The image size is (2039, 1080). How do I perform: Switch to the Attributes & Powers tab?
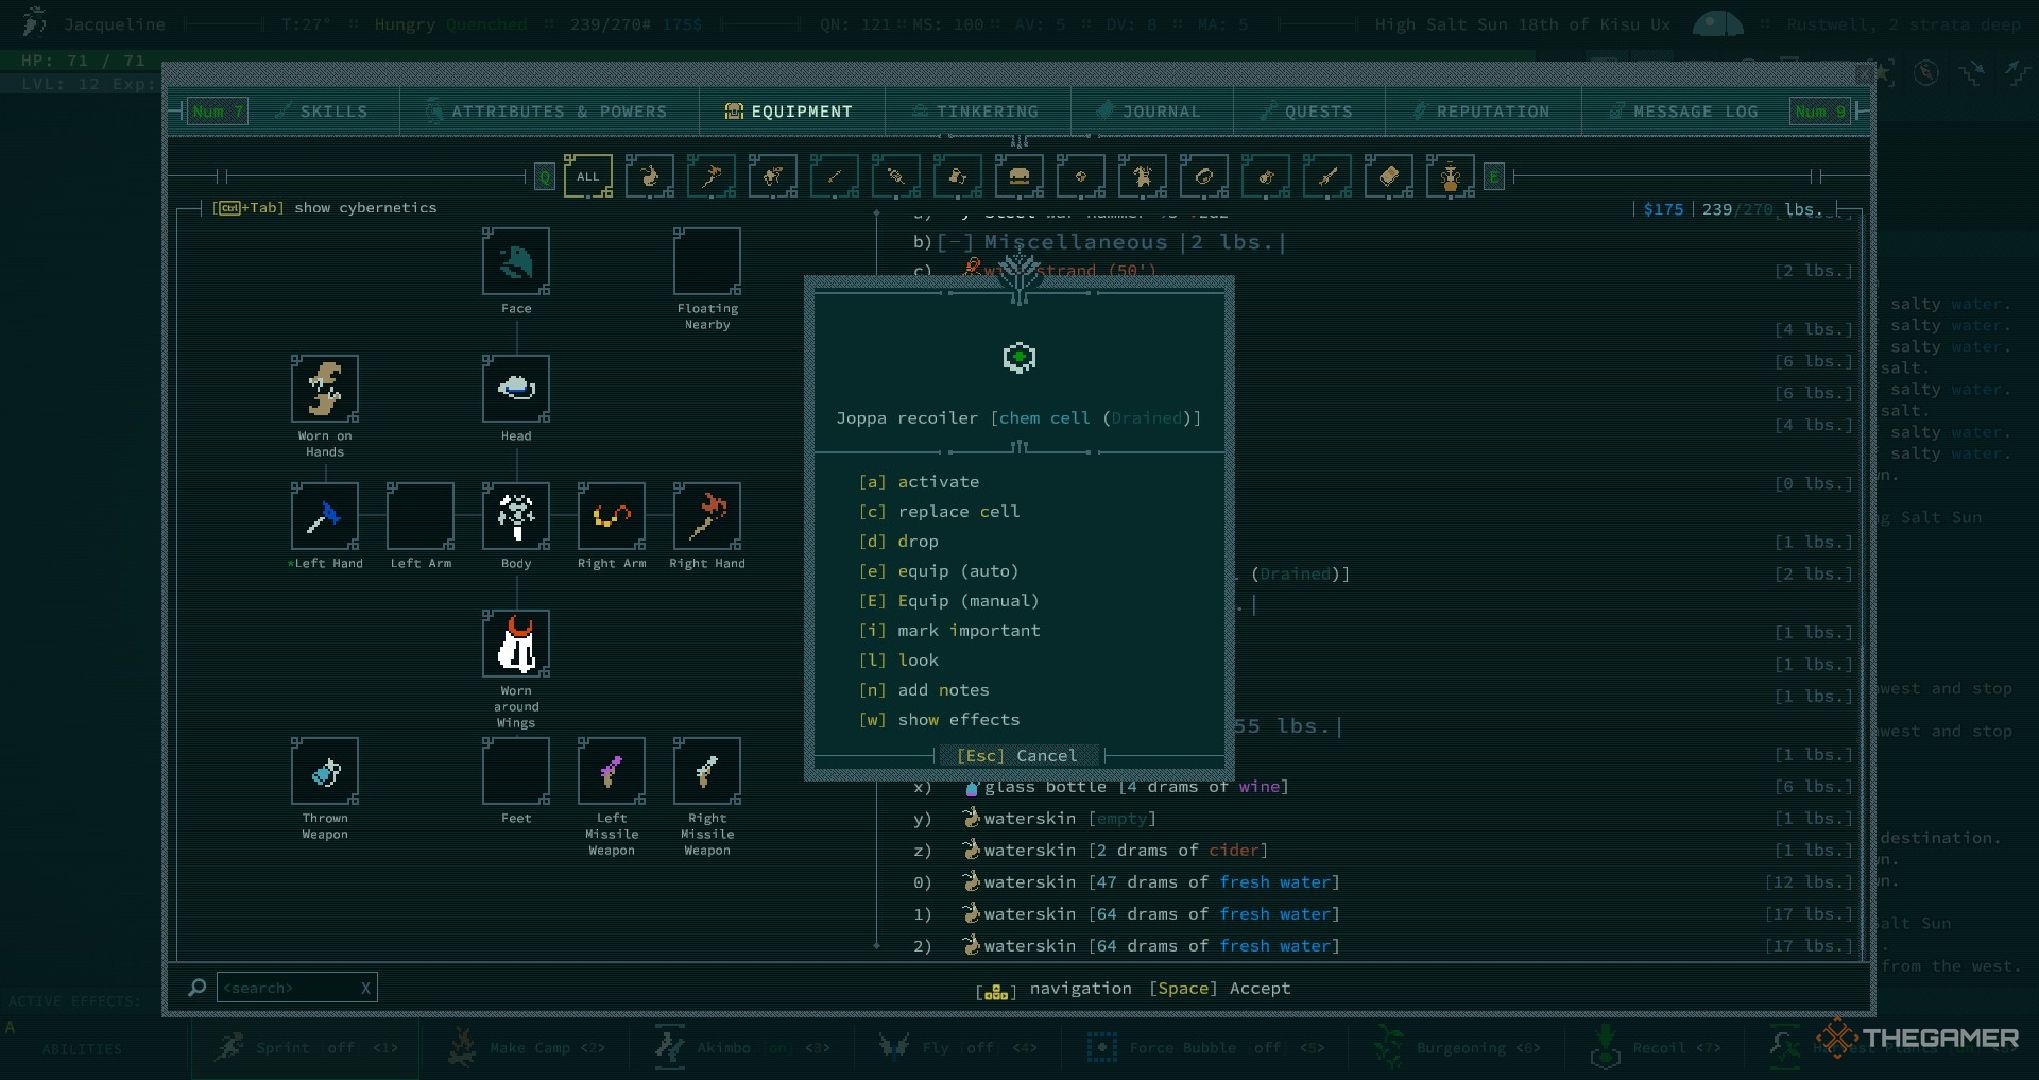point(548,111)
